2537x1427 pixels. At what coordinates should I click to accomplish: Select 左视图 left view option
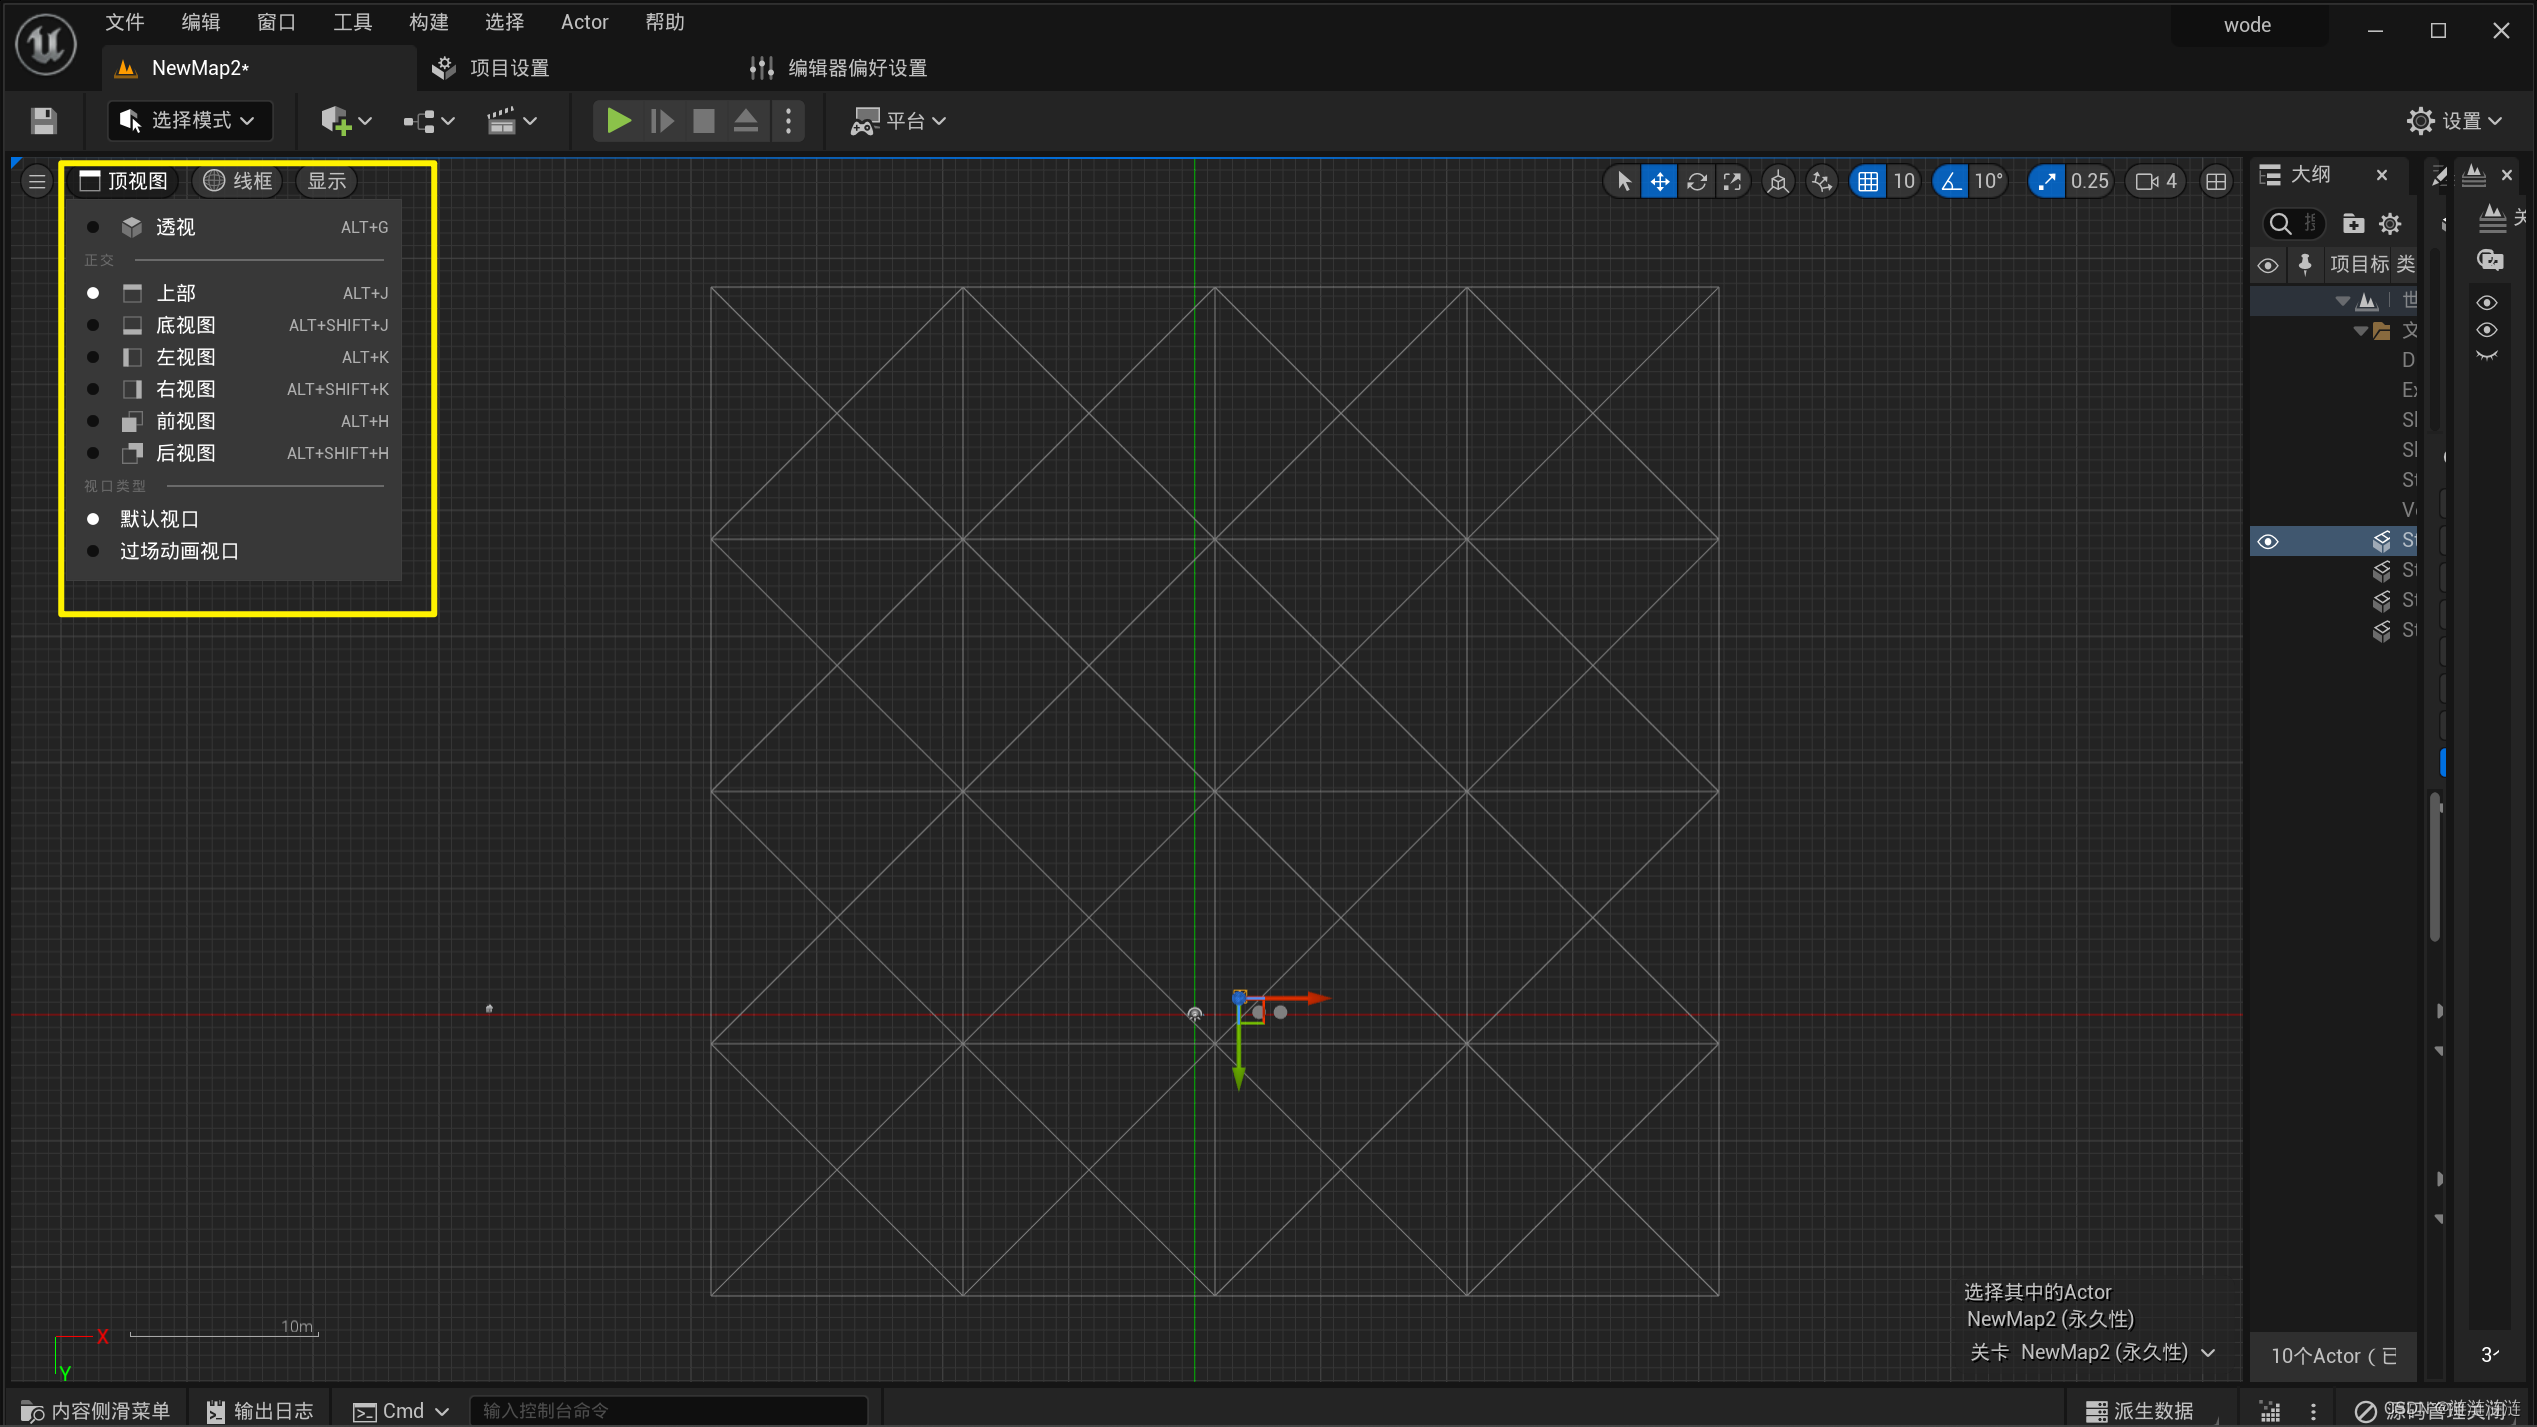(237, 357)
